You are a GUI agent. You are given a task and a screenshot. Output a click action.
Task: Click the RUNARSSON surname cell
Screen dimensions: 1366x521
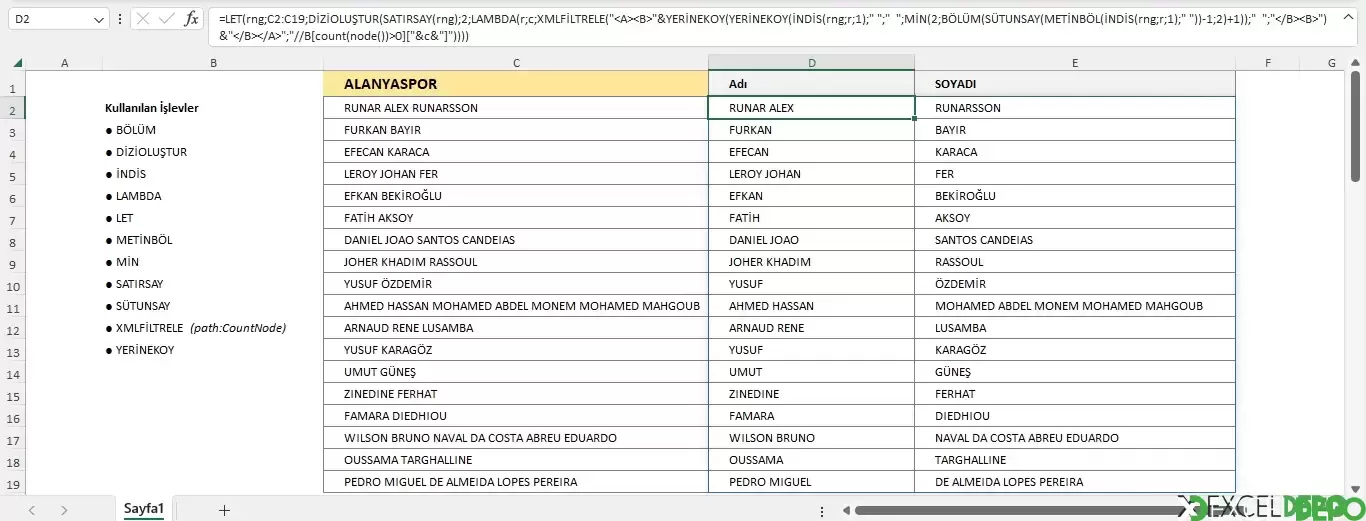[x=1075, y=108]
